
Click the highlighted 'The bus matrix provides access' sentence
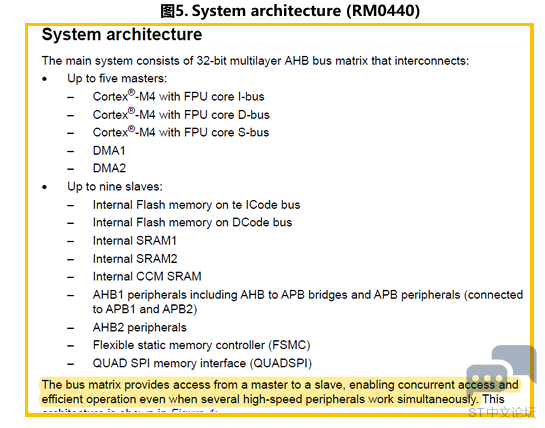pyautogui.click(x=280, y=392)
